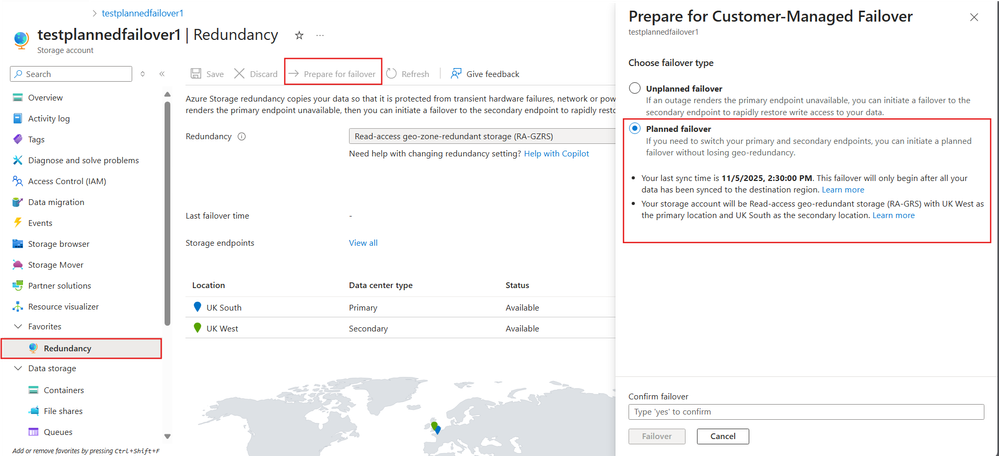Click the Resource visualizer icon

pos(18,307)
